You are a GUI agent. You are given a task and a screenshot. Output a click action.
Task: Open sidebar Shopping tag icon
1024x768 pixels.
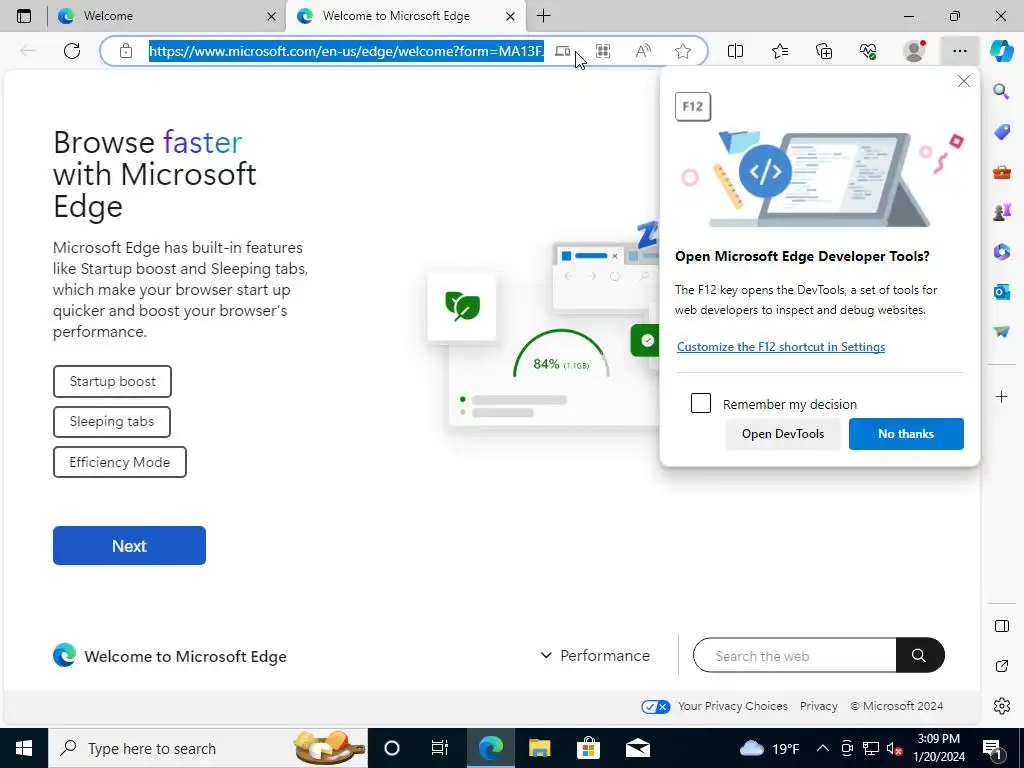[1002, 132]
